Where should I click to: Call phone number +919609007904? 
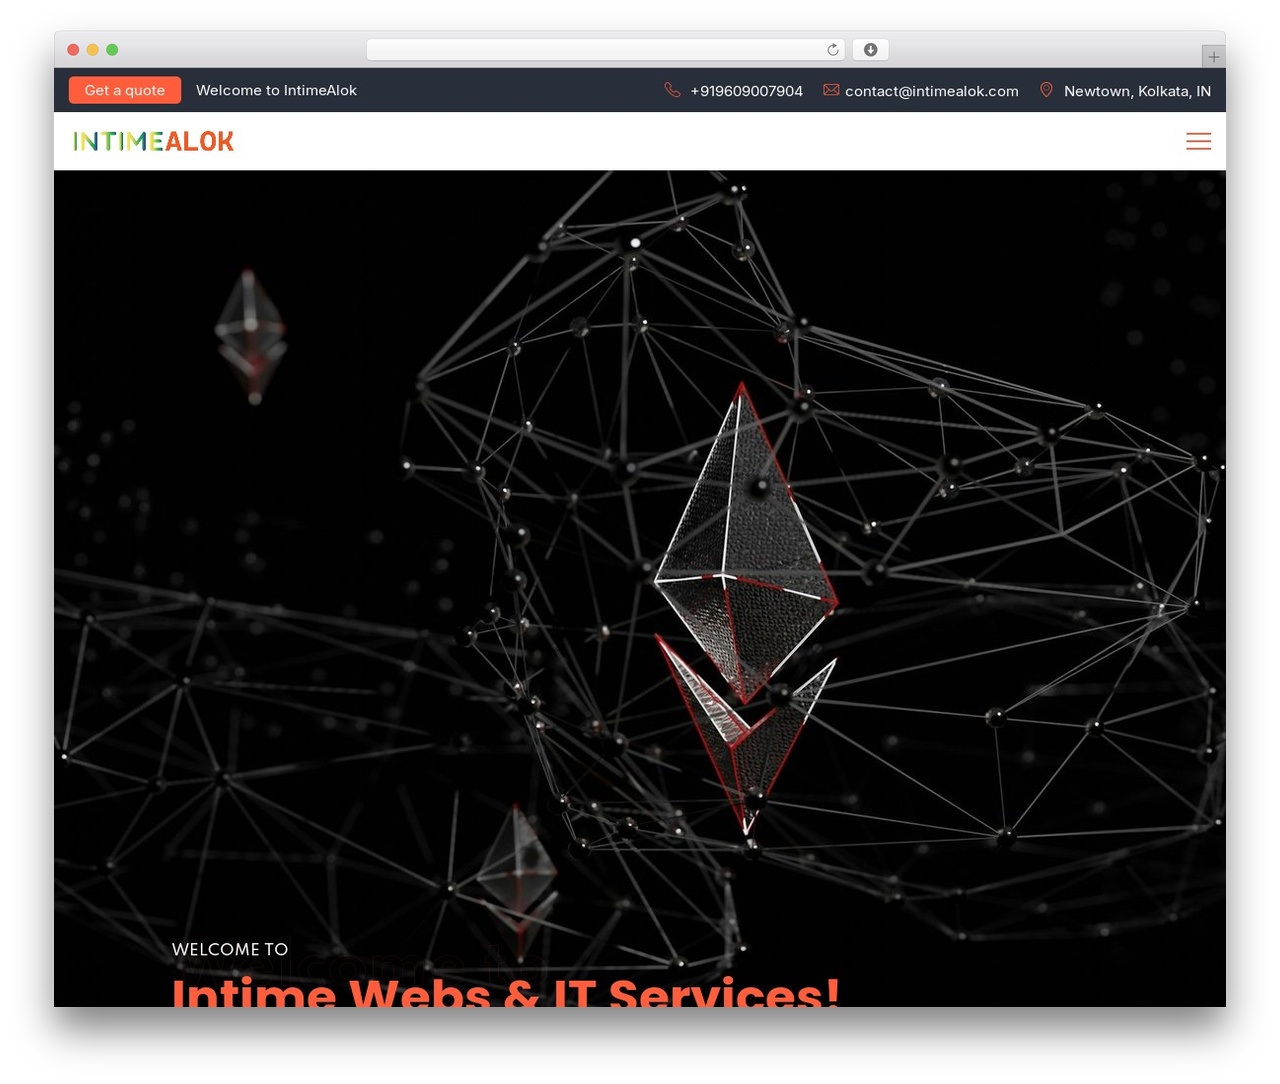click(746, 91)
